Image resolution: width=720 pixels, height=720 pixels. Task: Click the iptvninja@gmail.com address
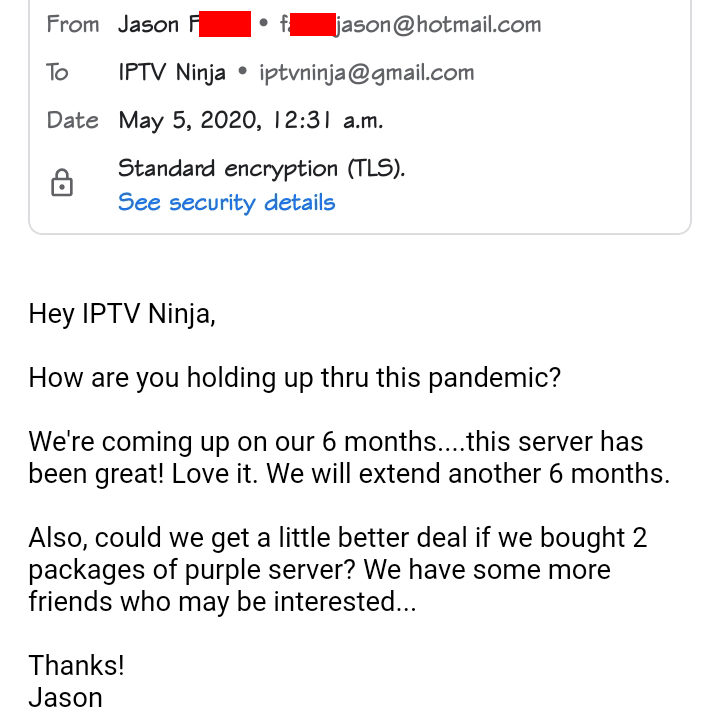tap(366, 73)
